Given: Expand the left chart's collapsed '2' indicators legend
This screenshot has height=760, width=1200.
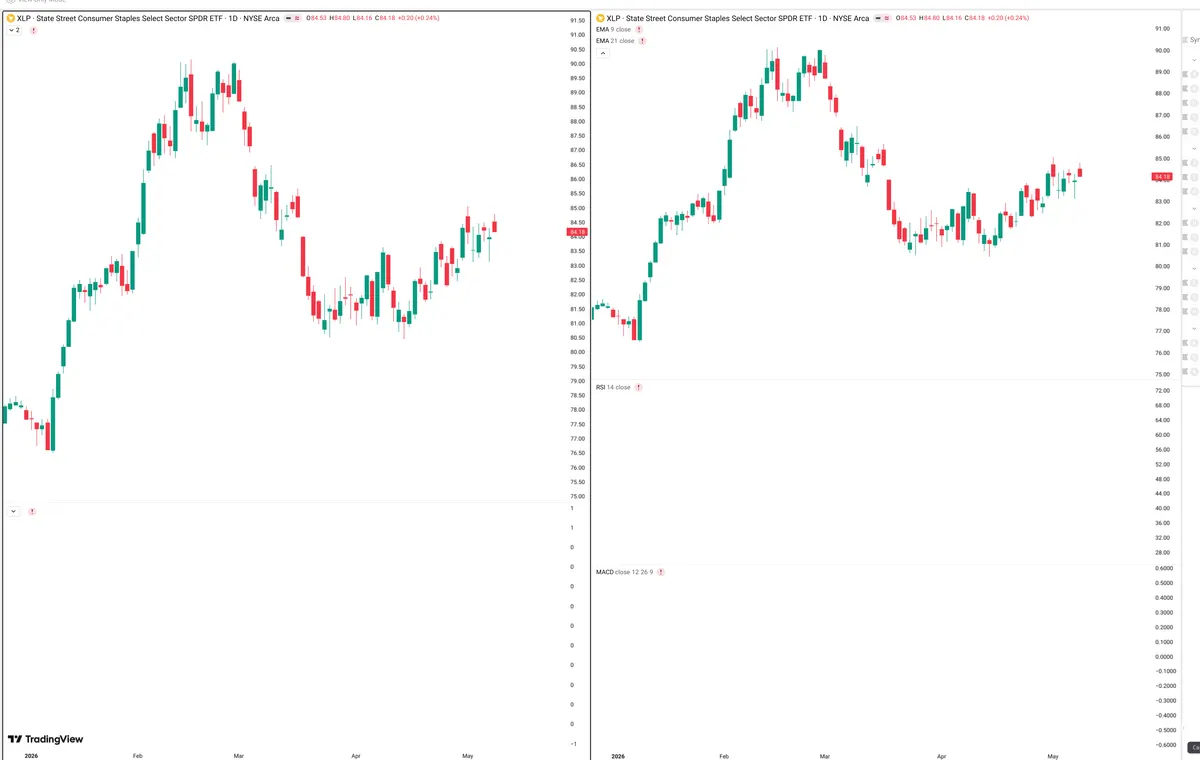Looking at the screenshot, I should (13, 30).
